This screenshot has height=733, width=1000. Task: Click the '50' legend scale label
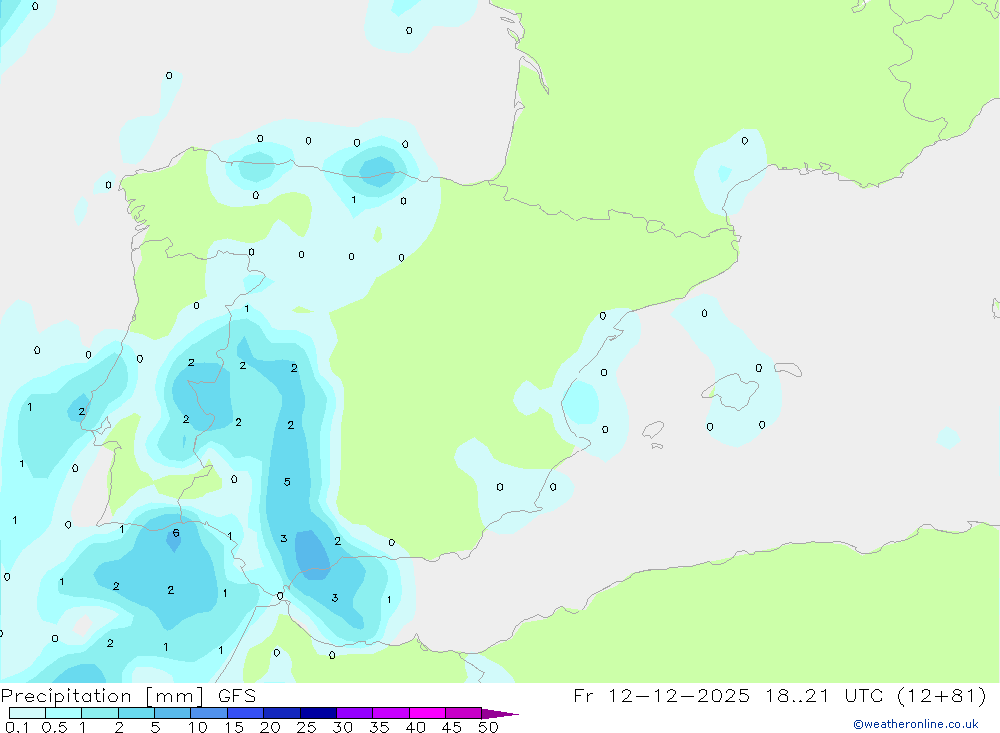click(x=488, y=727)
